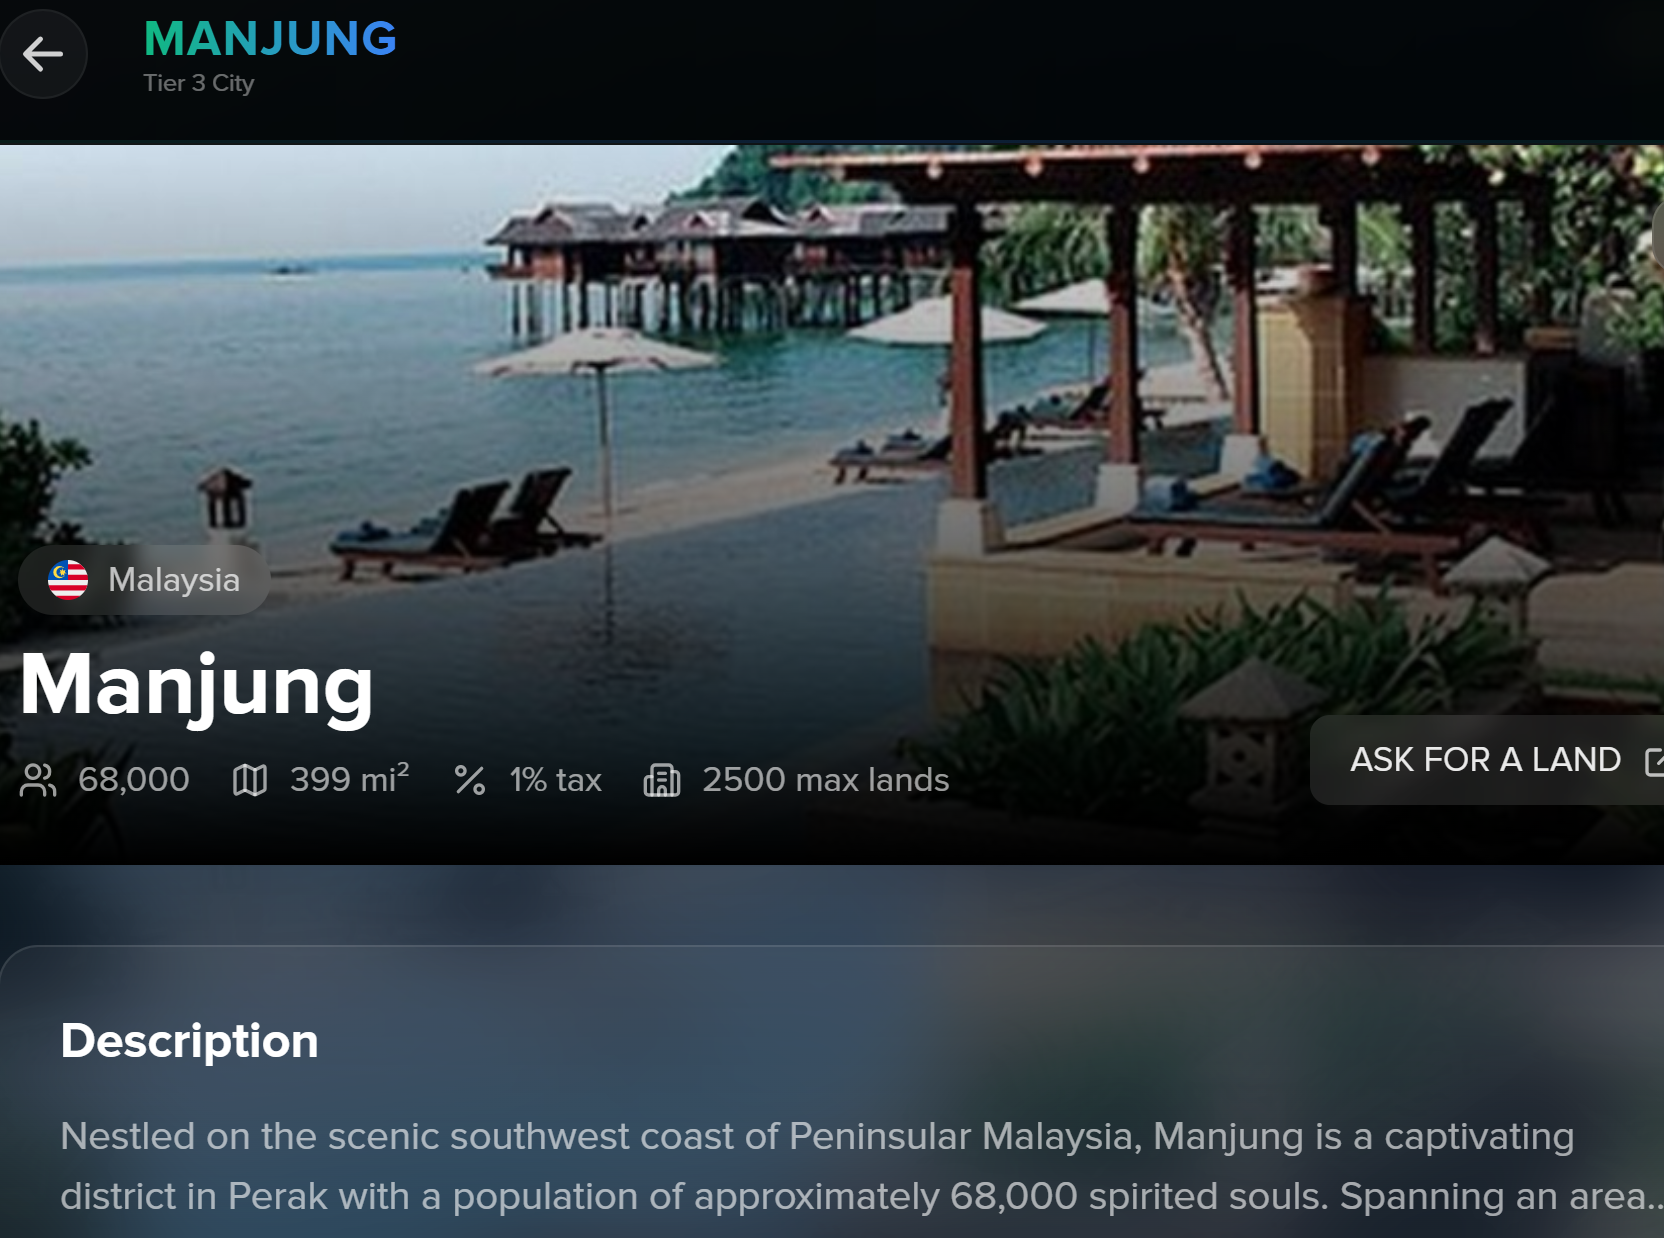Click the building max lands icon

point(661,780)
